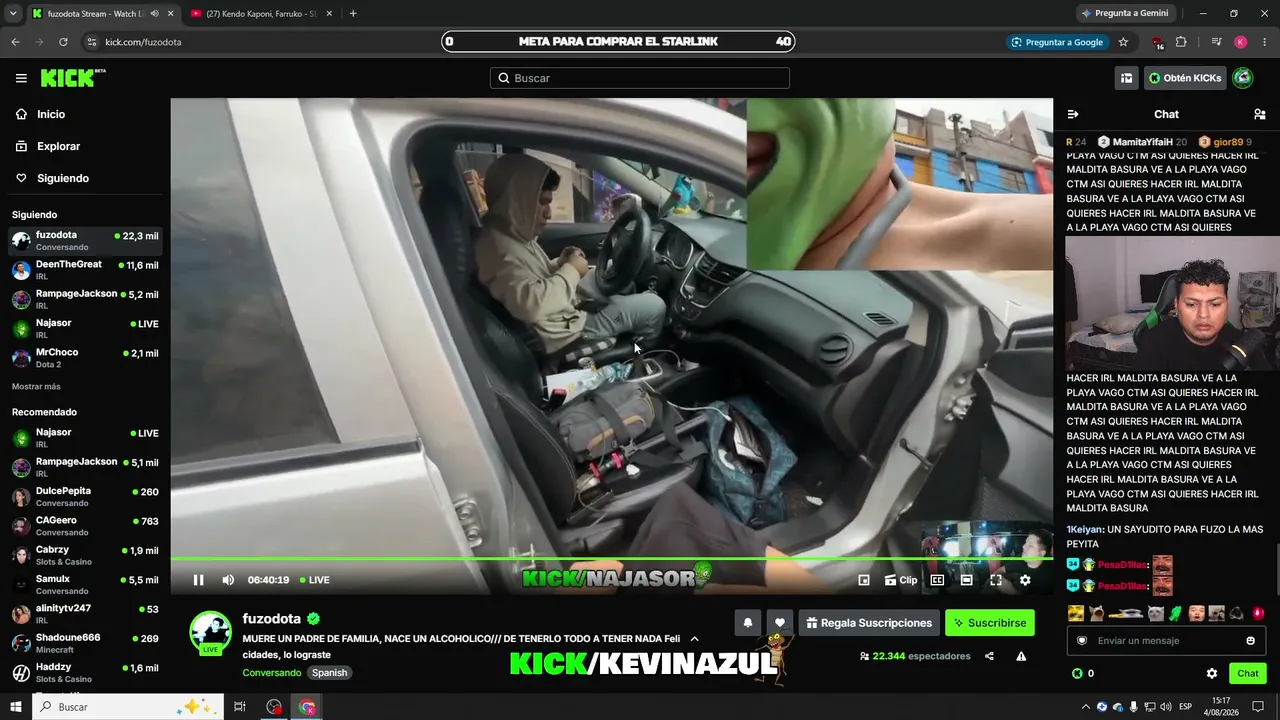The image size is (1280, 720).
Task: Open Task View on taskbar
Action: pyautogui.click(x=240, y=707)
